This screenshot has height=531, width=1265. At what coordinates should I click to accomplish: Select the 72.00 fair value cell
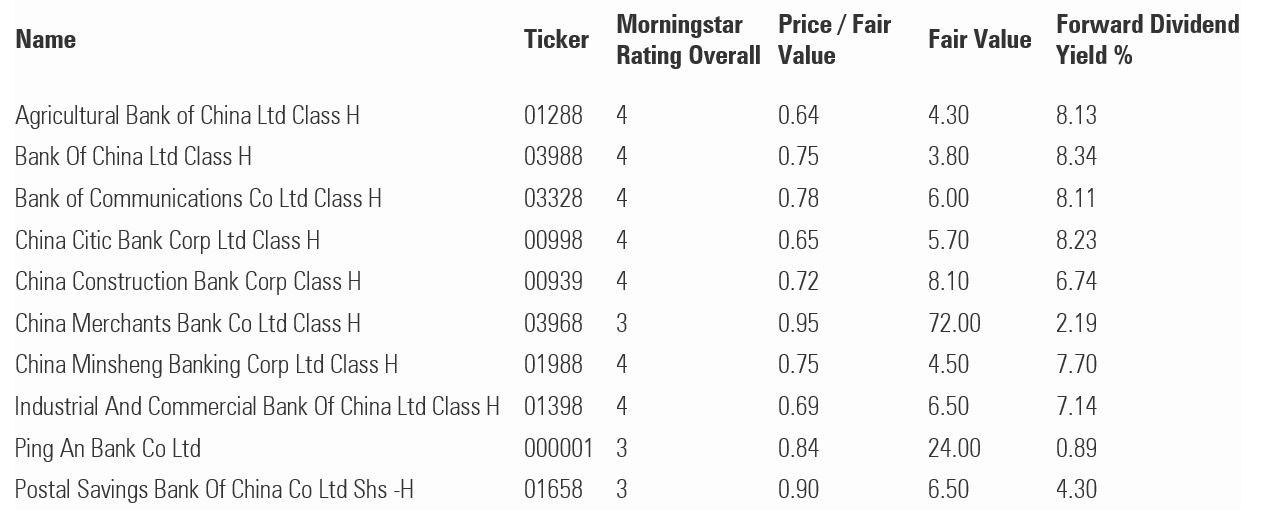point(954,323)
